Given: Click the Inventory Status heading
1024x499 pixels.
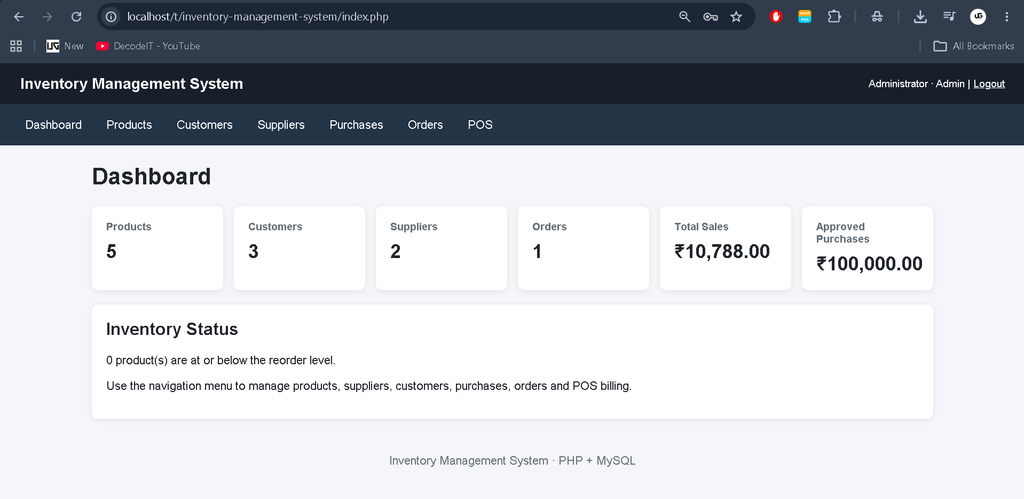Looking at the screenshot, I should click(172, 329).
